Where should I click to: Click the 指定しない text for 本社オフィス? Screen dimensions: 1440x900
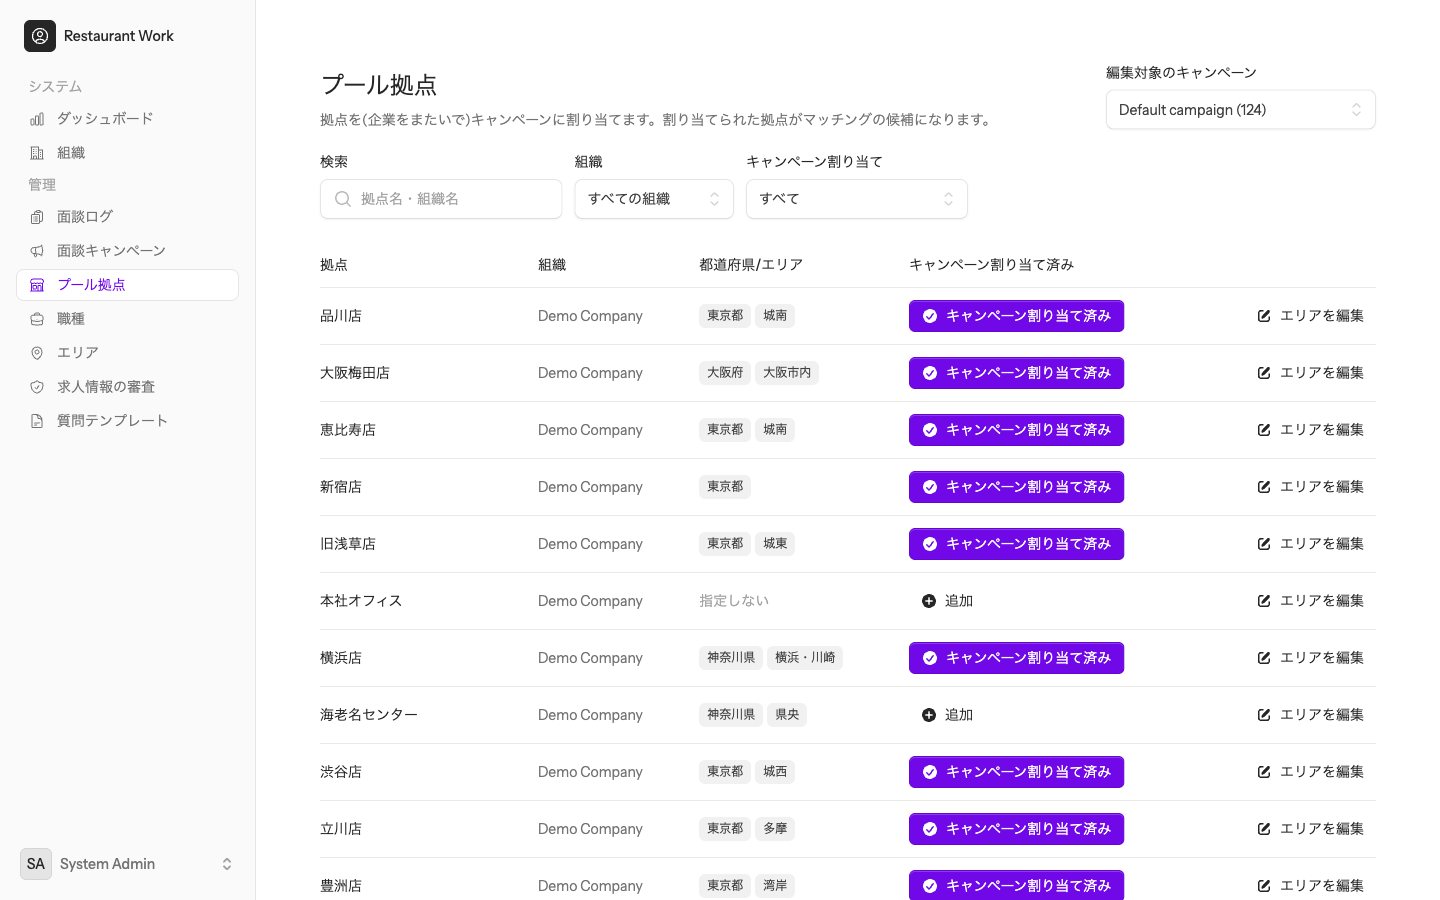pos(734,601)
